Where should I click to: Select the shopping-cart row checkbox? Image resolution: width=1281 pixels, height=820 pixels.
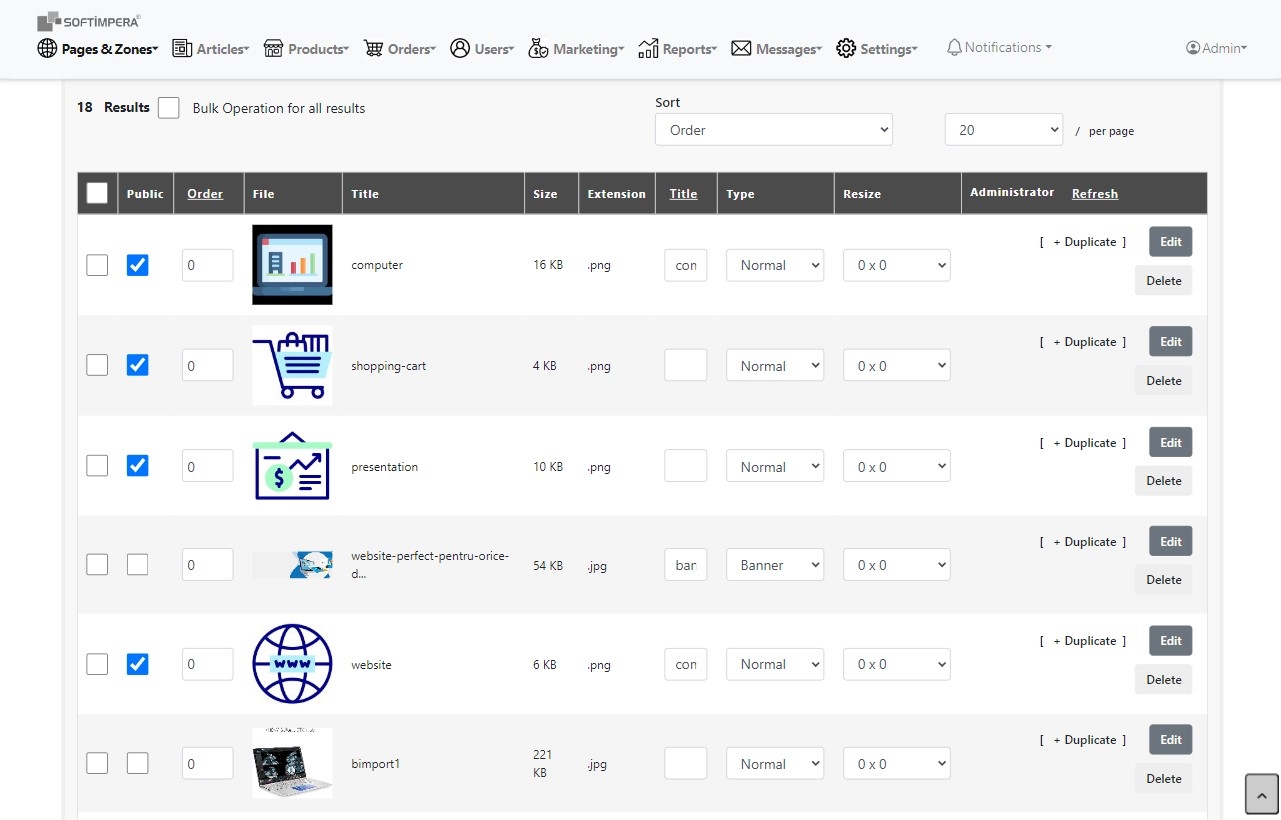tap(97, 365)
